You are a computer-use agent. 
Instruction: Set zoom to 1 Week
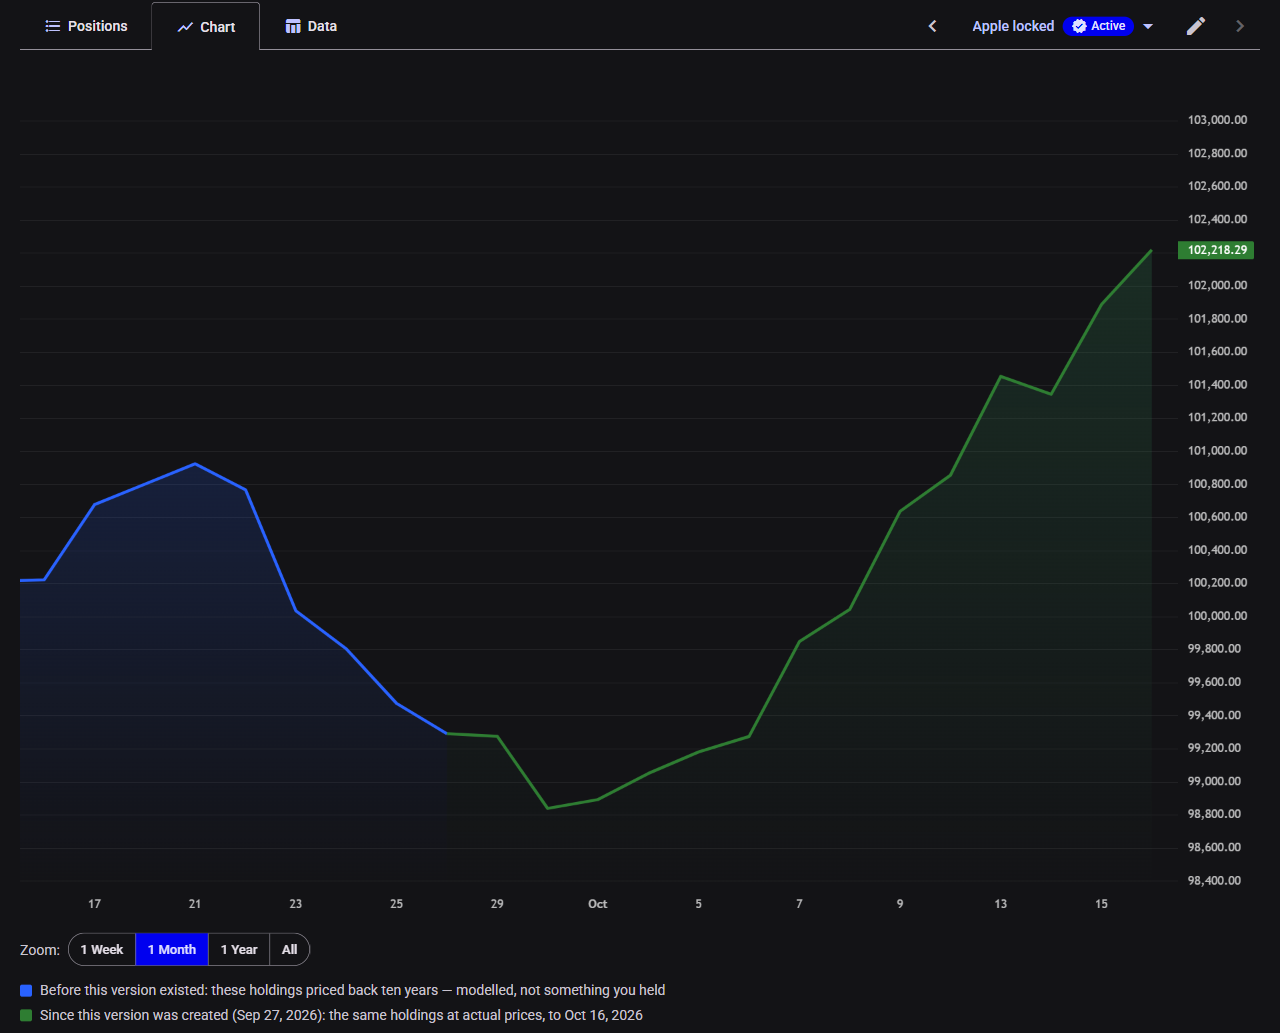coord(102,949)
